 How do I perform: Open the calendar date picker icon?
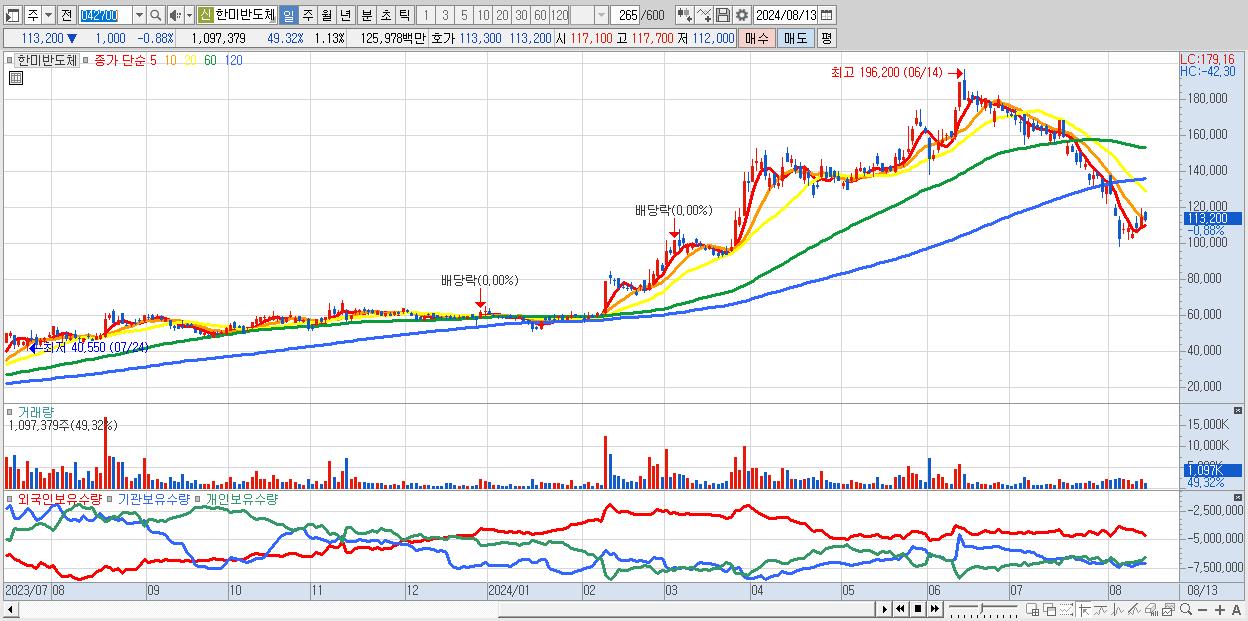[x=827, y=15]
